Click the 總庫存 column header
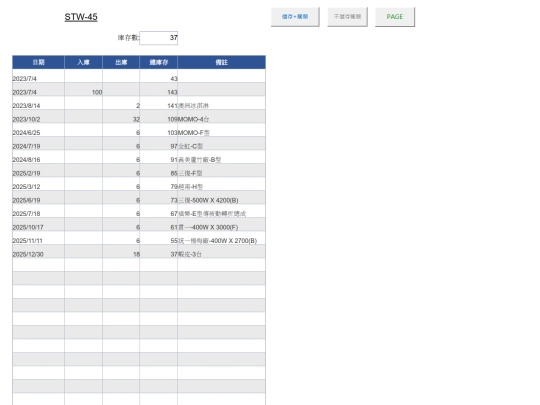 [x=158, y=62]
